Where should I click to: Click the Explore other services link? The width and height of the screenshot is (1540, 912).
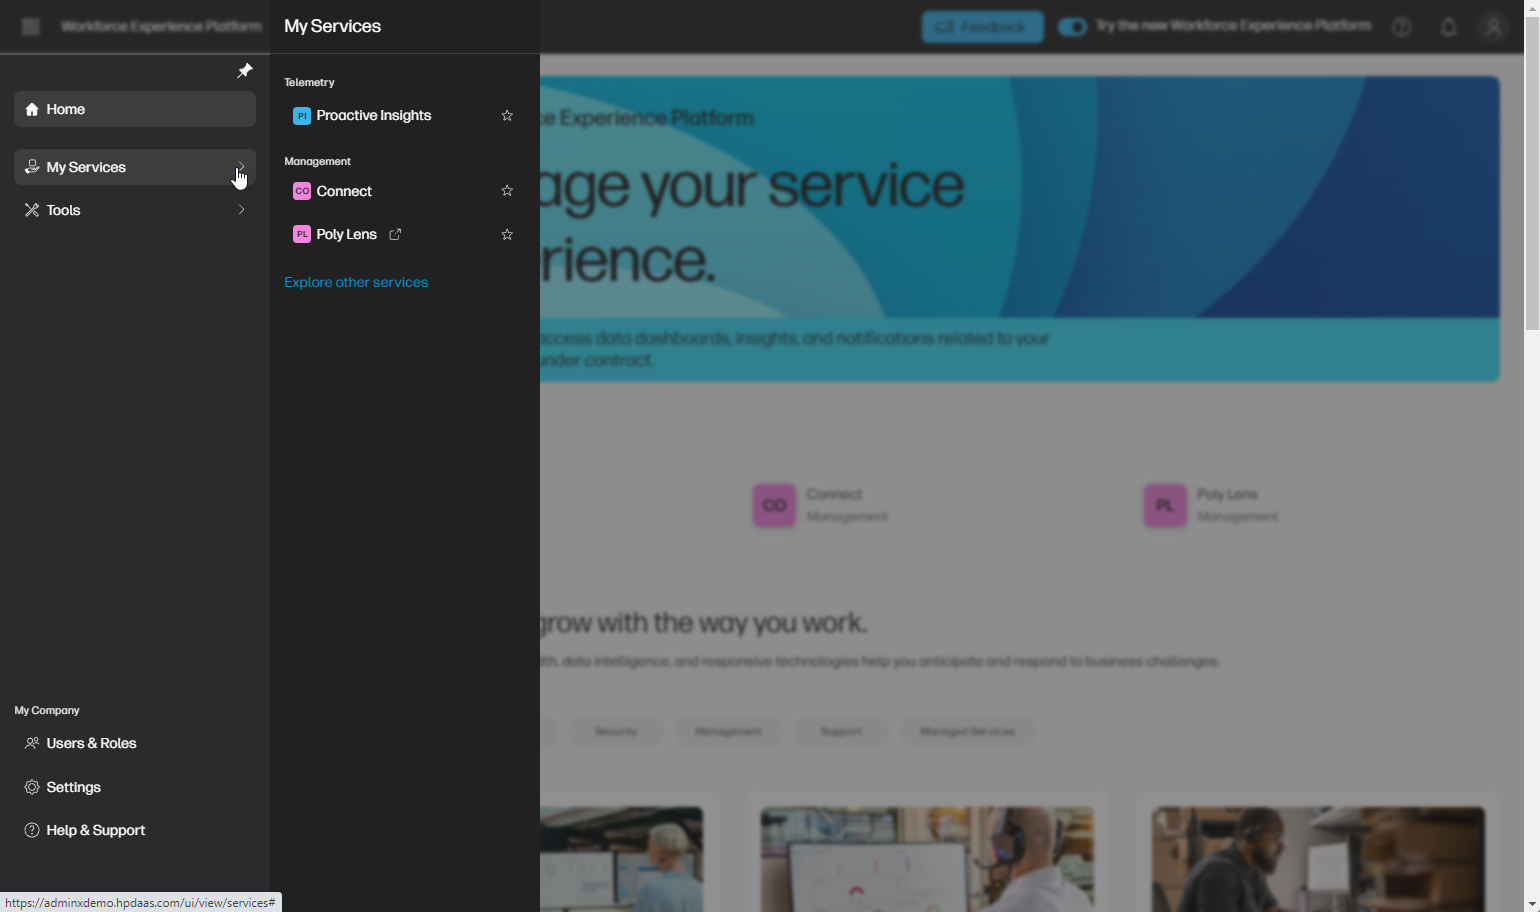[x=355, y=282]
